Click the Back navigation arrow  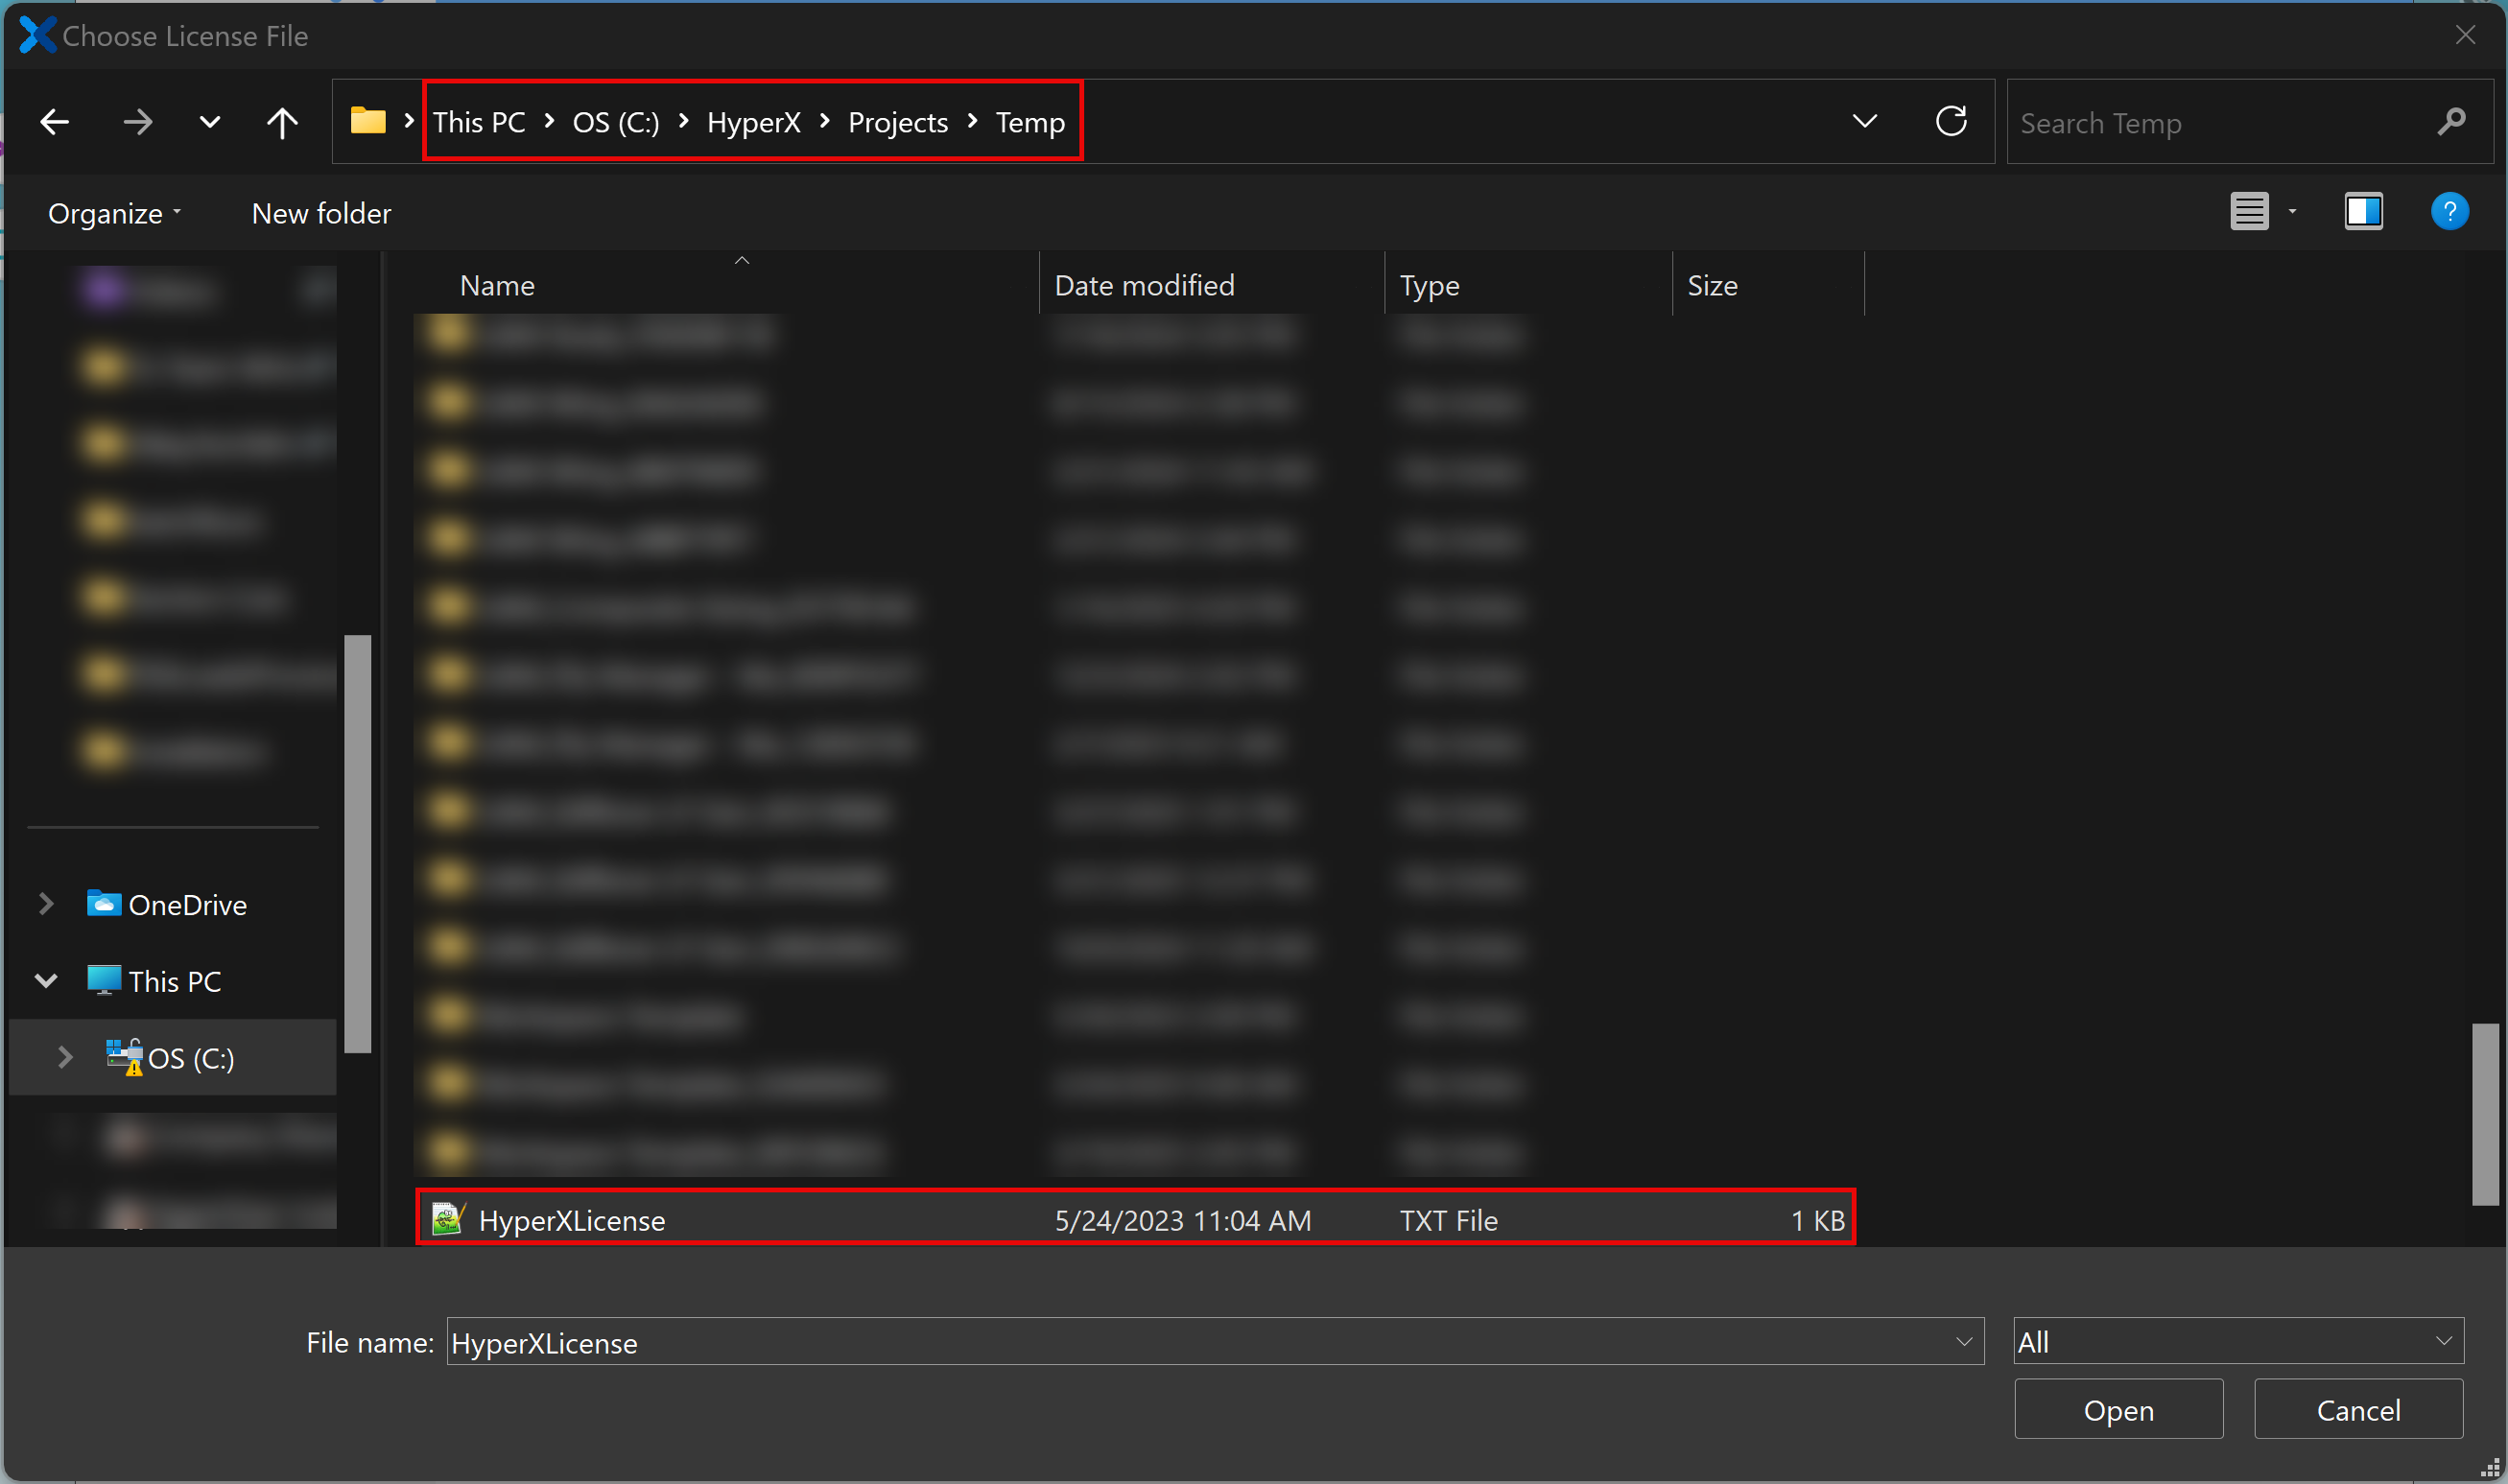[54, 122]
